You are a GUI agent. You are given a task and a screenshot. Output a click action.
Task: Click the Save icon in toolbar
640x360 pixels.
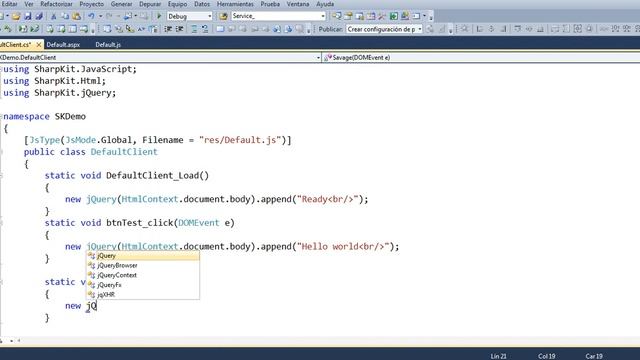point(27,16)
